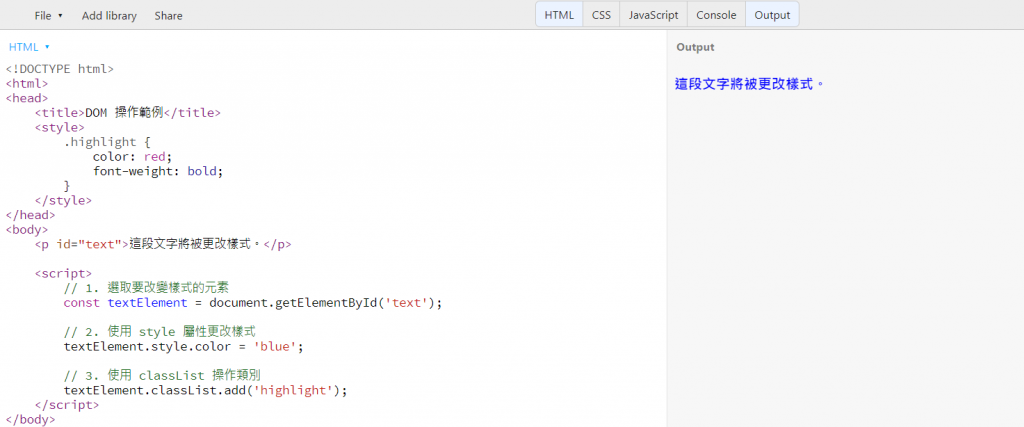Image resolution: width=1024 pixels, height=427 pixels.
Task: Toggle the CSS panel tab
Action: (601, 15)
